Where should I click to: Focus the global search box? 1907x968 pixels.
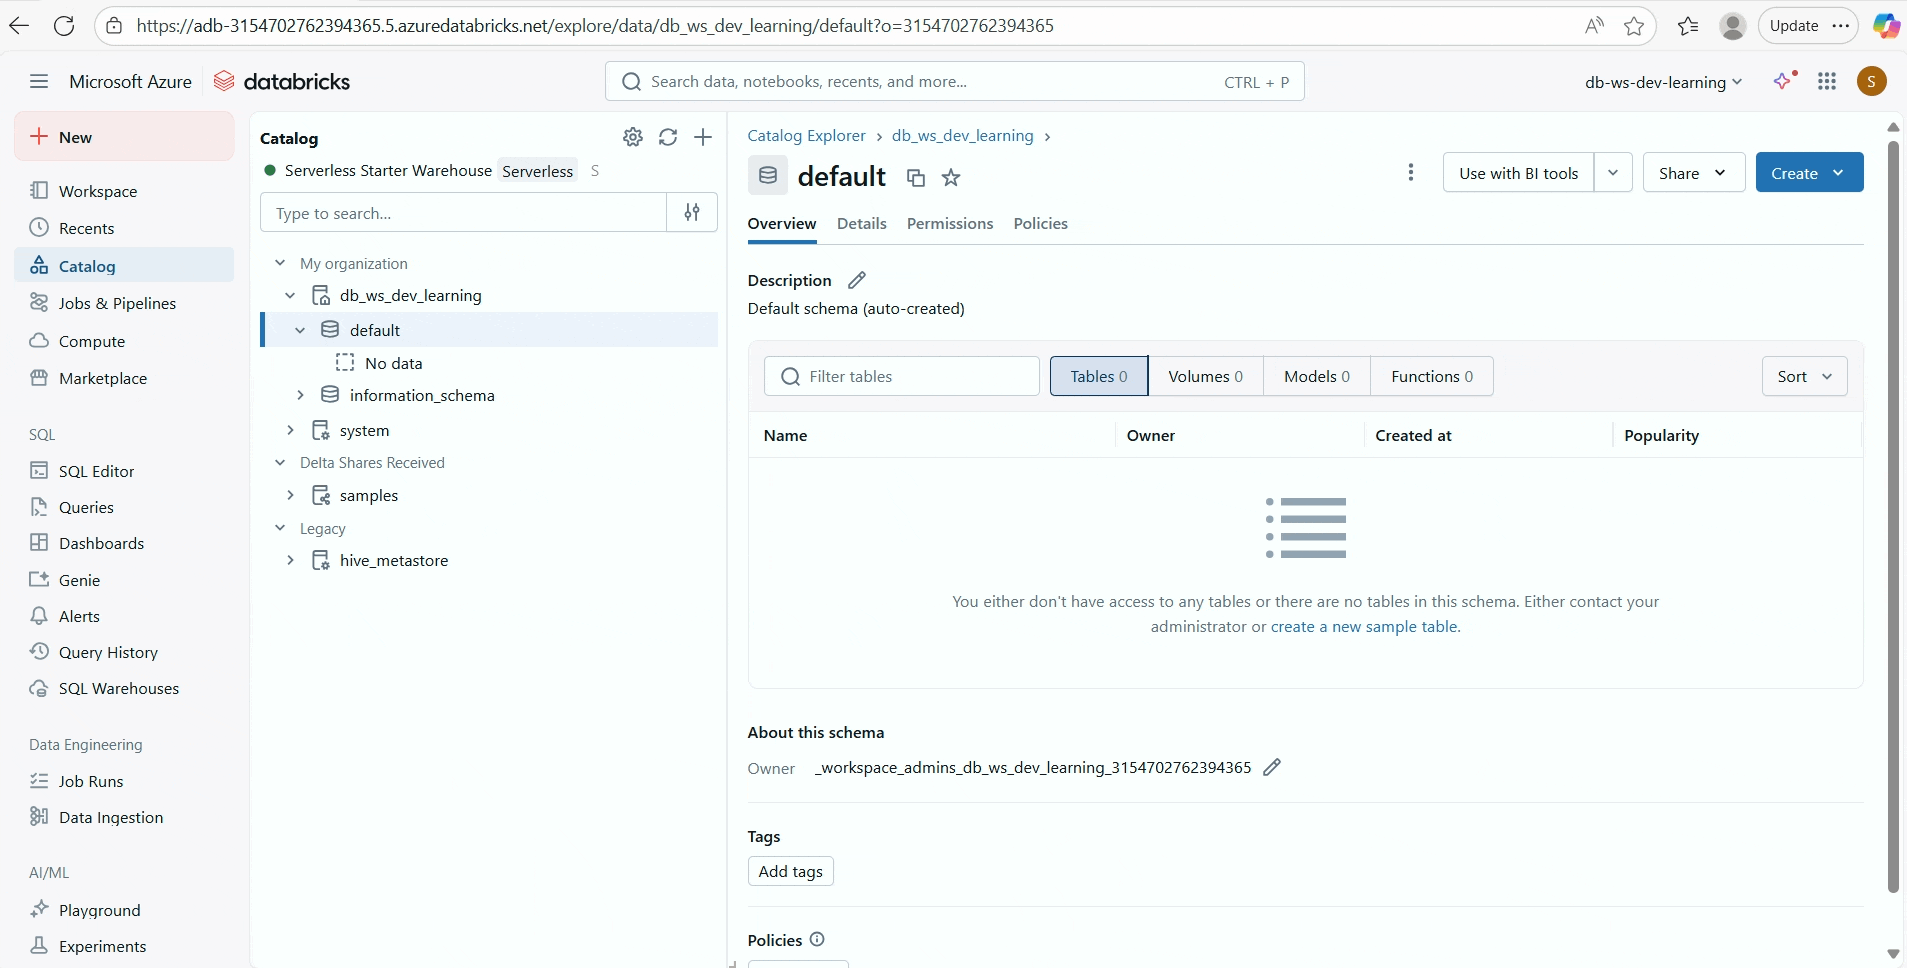[954, 82]
